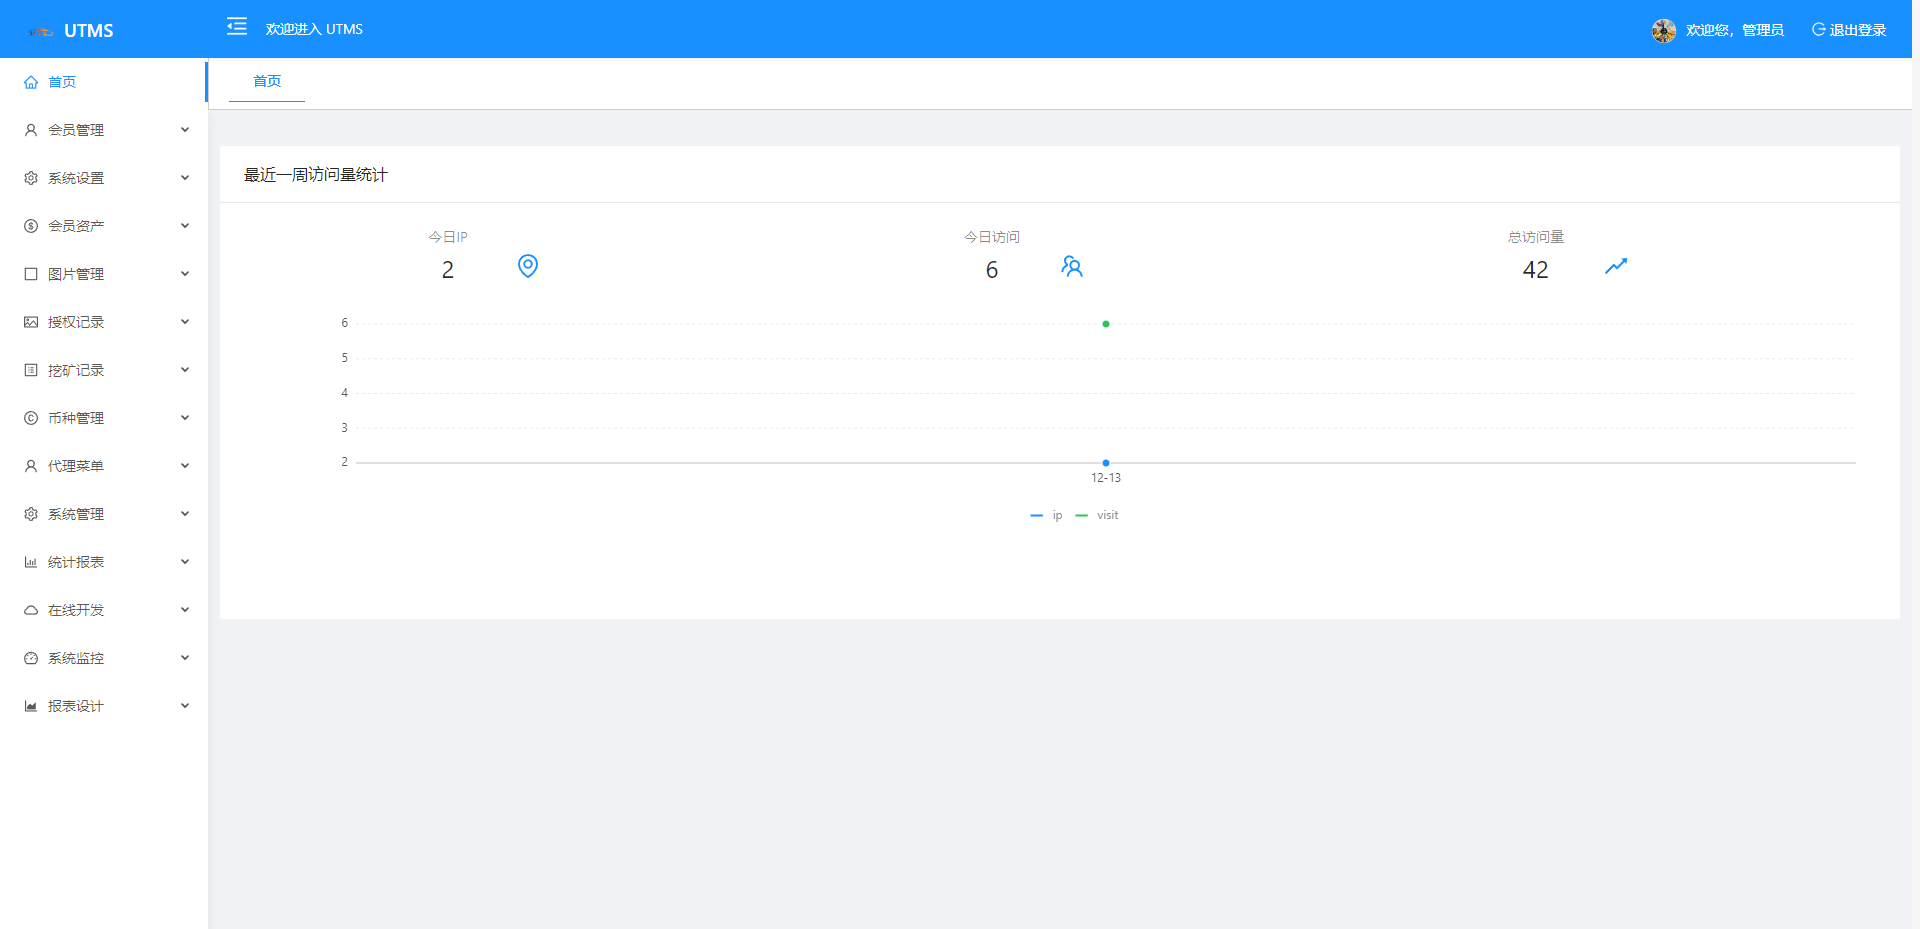The width and height of the screenshot is (1920, 929).
Task: Open the 代理菜单 sidebar menu
Action: [x=104, y=466]
